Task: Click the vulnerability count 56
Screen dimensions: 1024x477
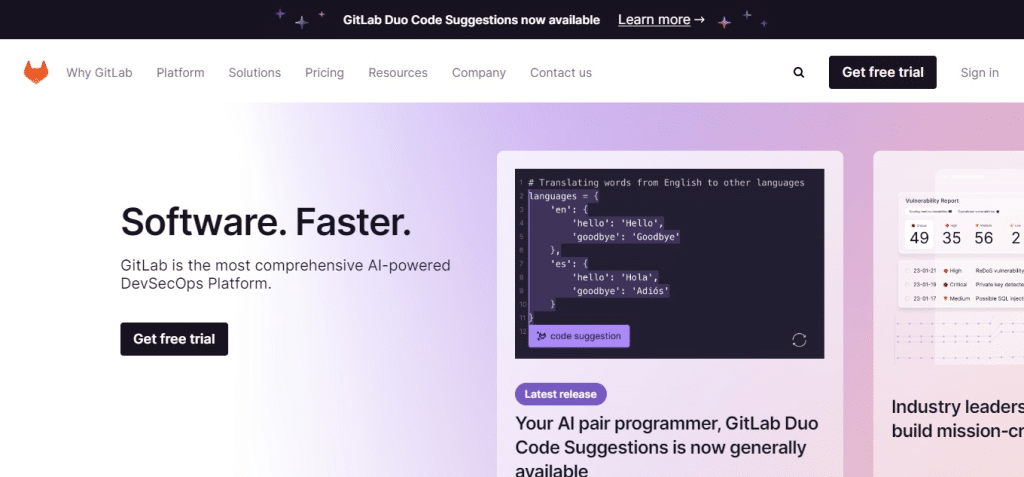Action: 984,238
